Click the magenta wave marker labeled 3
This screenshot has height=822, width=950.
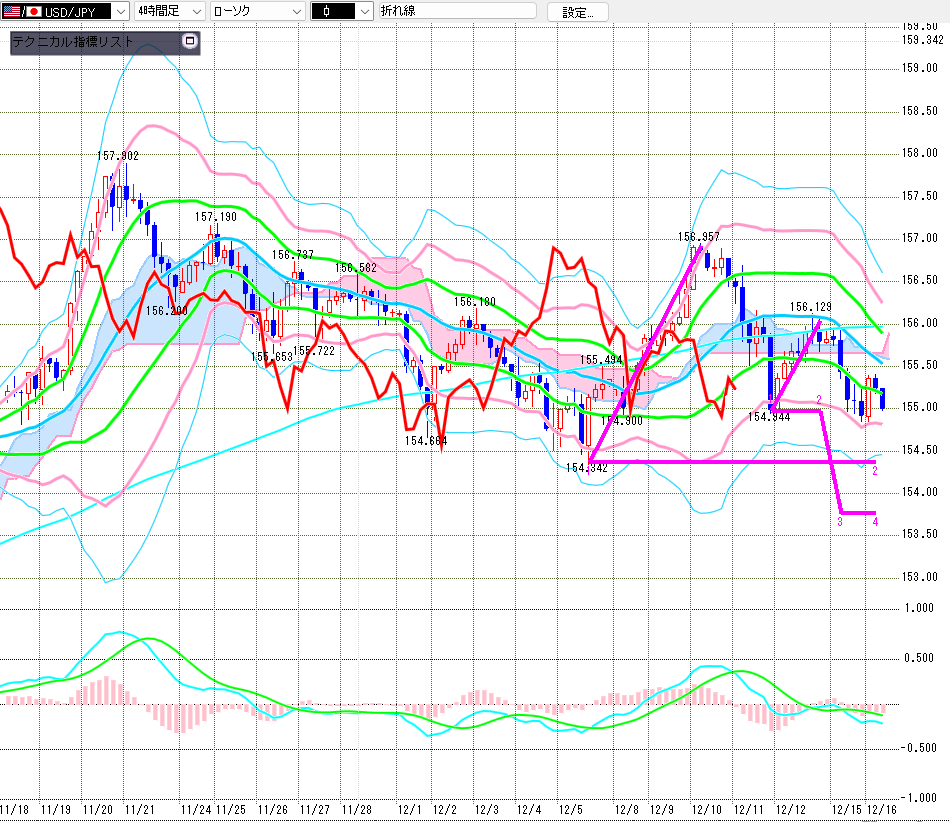coord(839,521)
